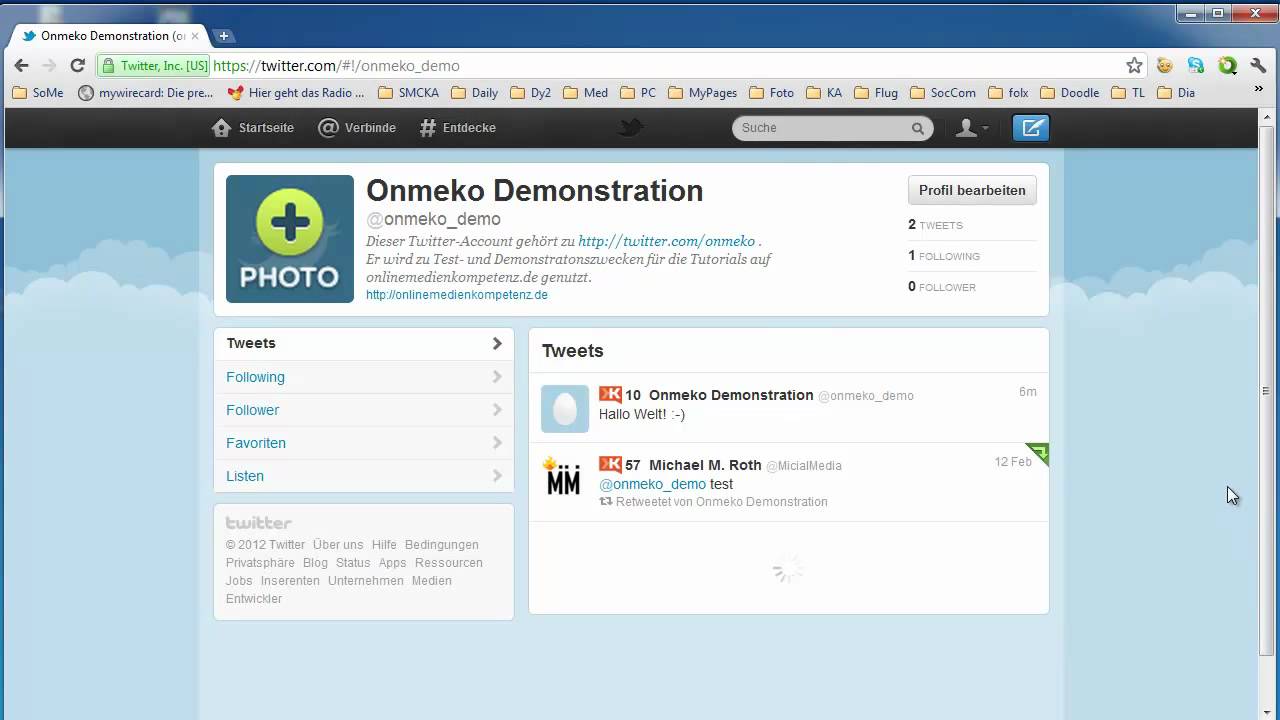Image resolution: width=1280 pixels, height=720 pixels.
Task: Open Hier geht das Radio bookmark
Action: point(296,93)
